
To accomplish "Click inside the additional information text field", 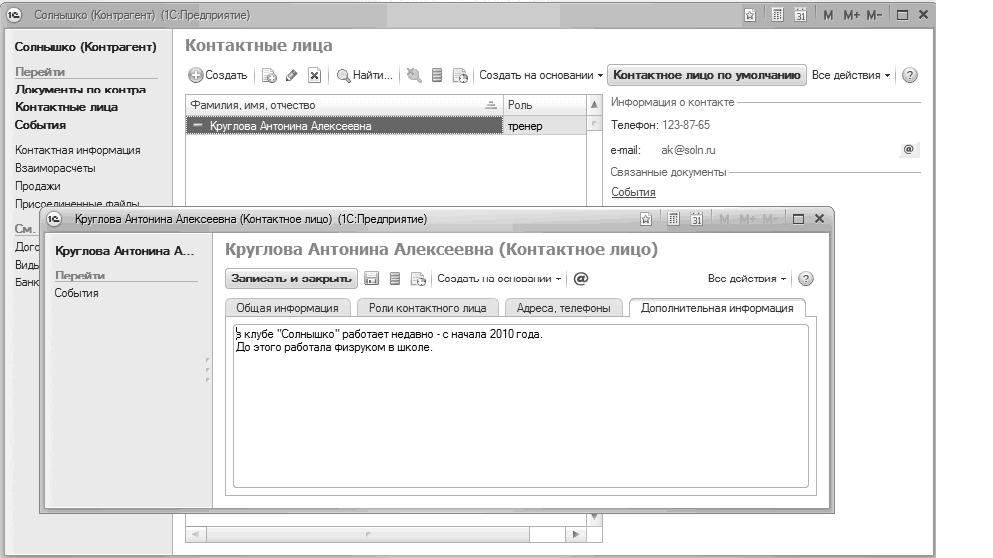I will pyautogui.click(x=521, y=406).
